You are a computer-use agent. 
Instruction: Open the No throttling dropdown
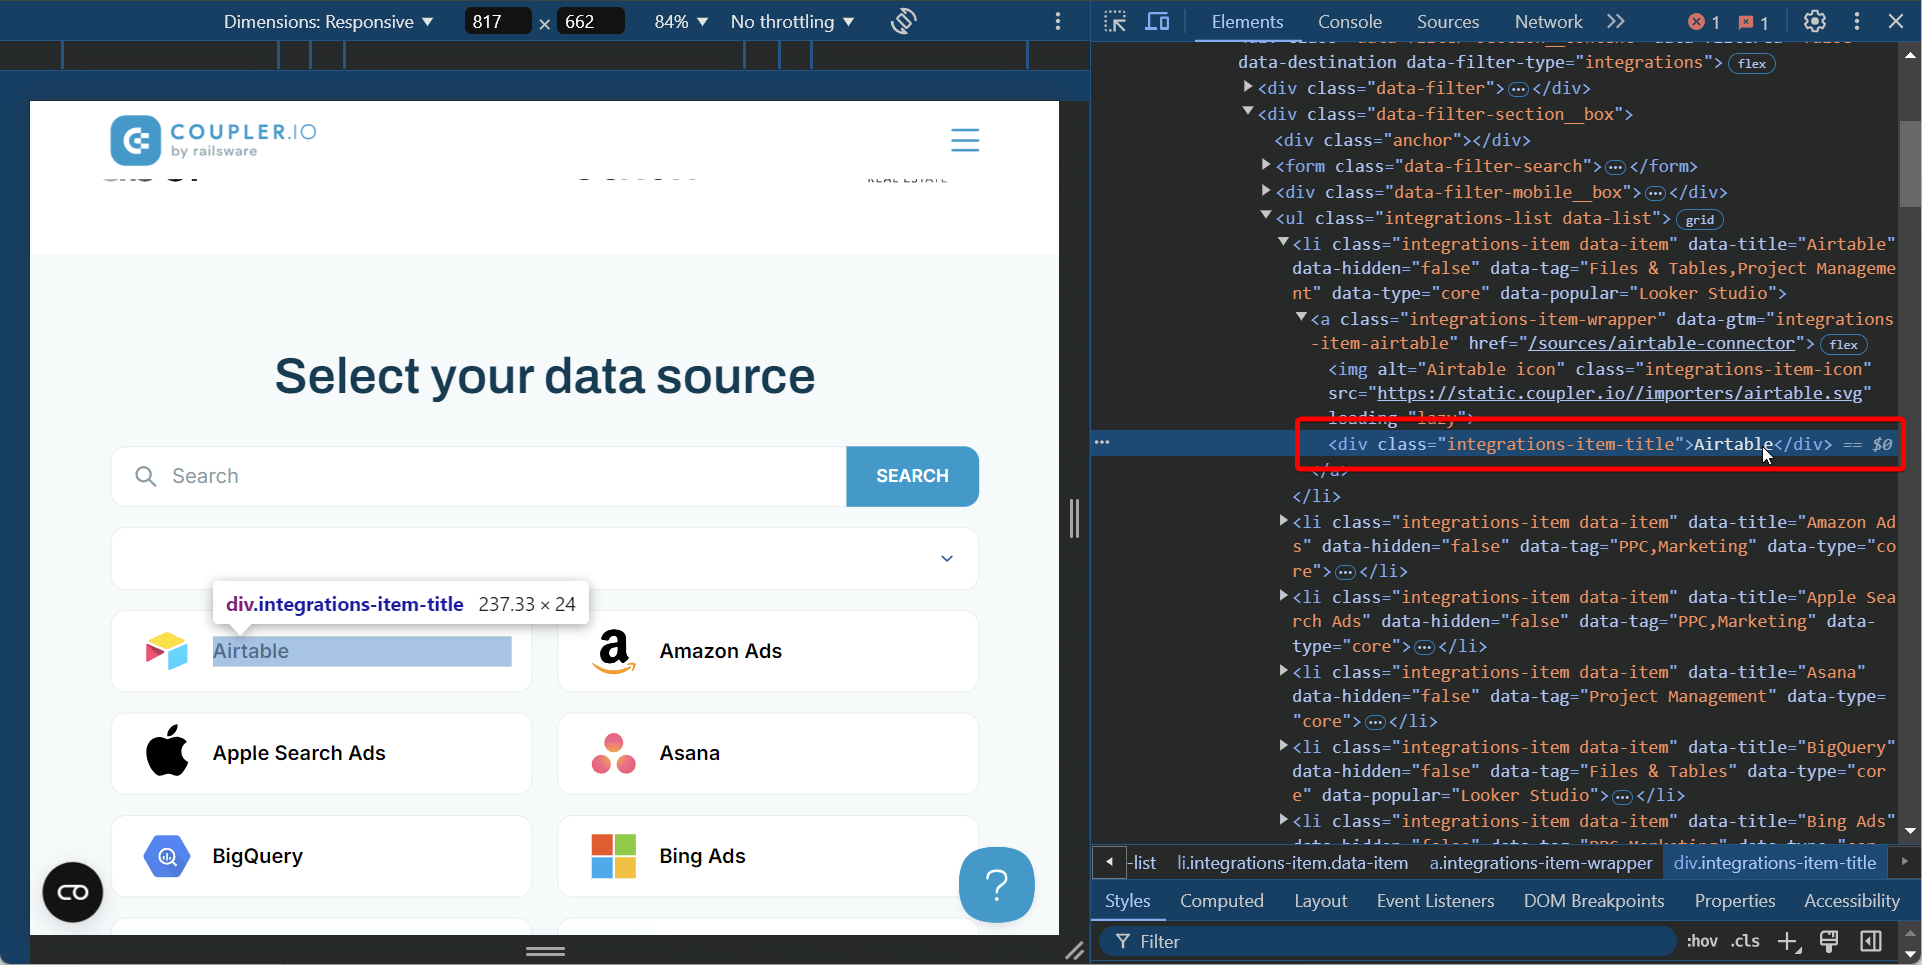pyautogui.click(x=792, y=22)
